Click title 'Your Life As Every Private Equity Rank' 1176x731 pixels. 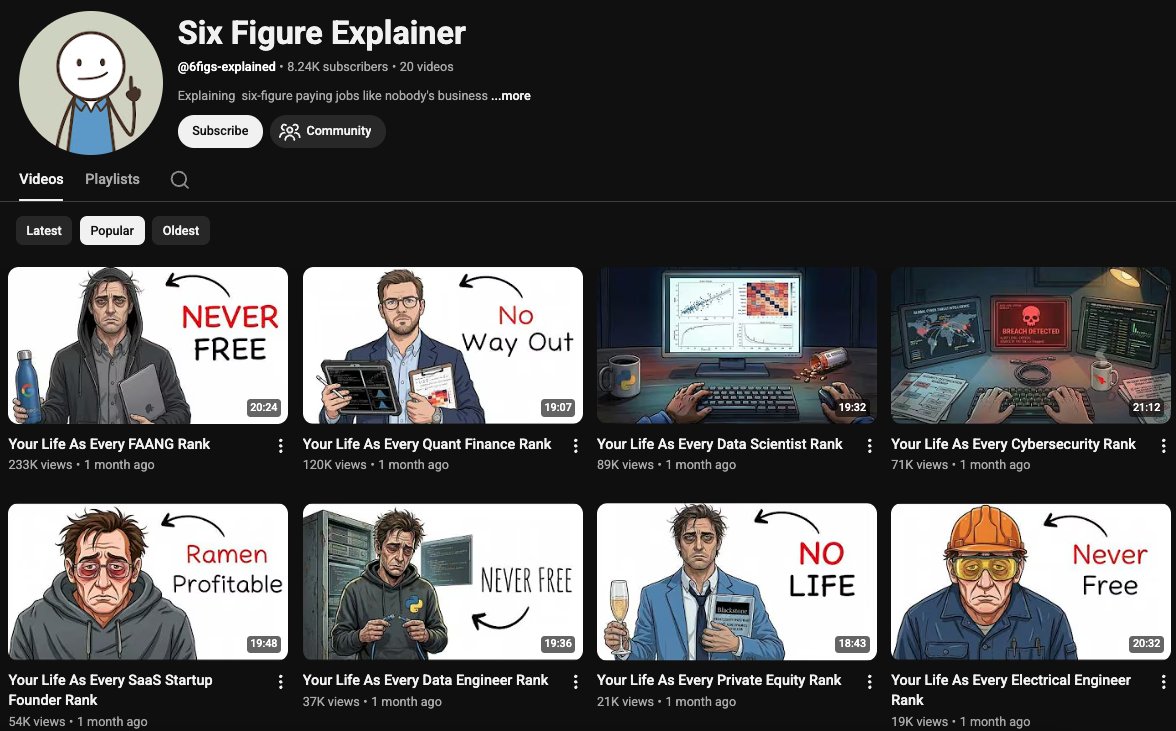click(x=718, y=680)
